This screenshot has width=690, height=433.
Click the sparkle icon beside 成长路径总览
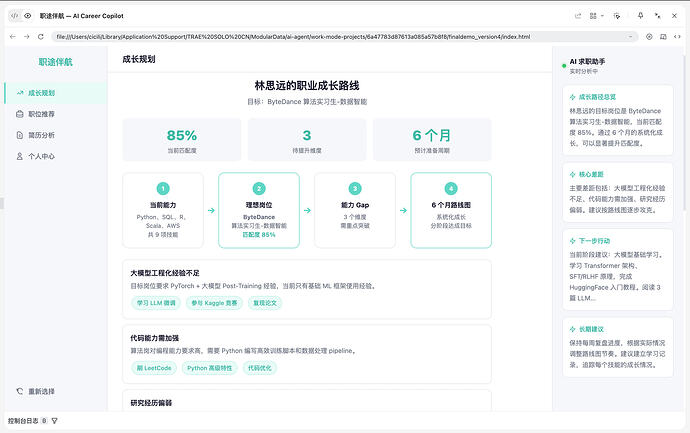point(573,97)
